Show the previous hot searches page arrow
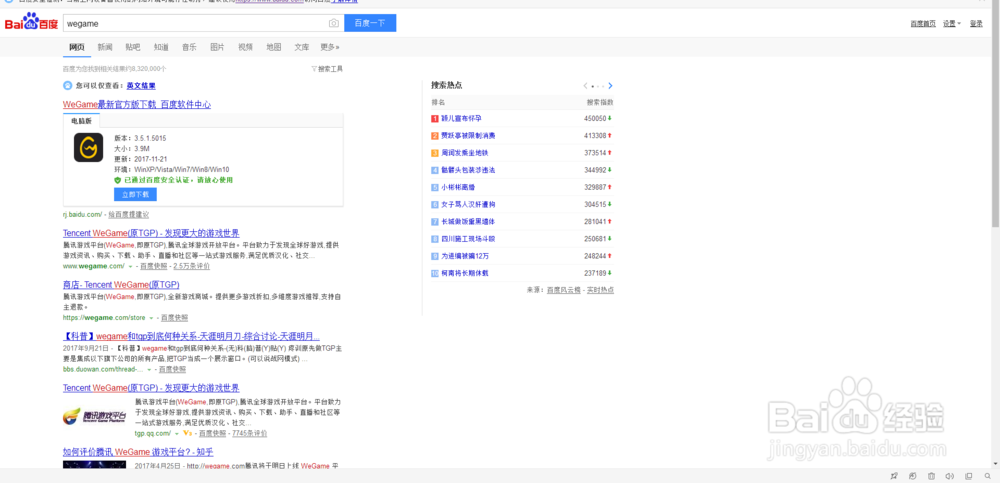This screenshot has width=1000, height=483. 585,85
